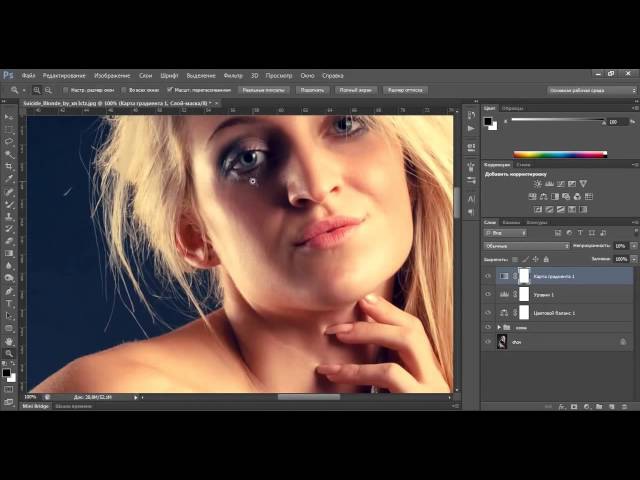Delete layer with the trash icon
Screen dimensions: 640x480
(x=624, y=407)
